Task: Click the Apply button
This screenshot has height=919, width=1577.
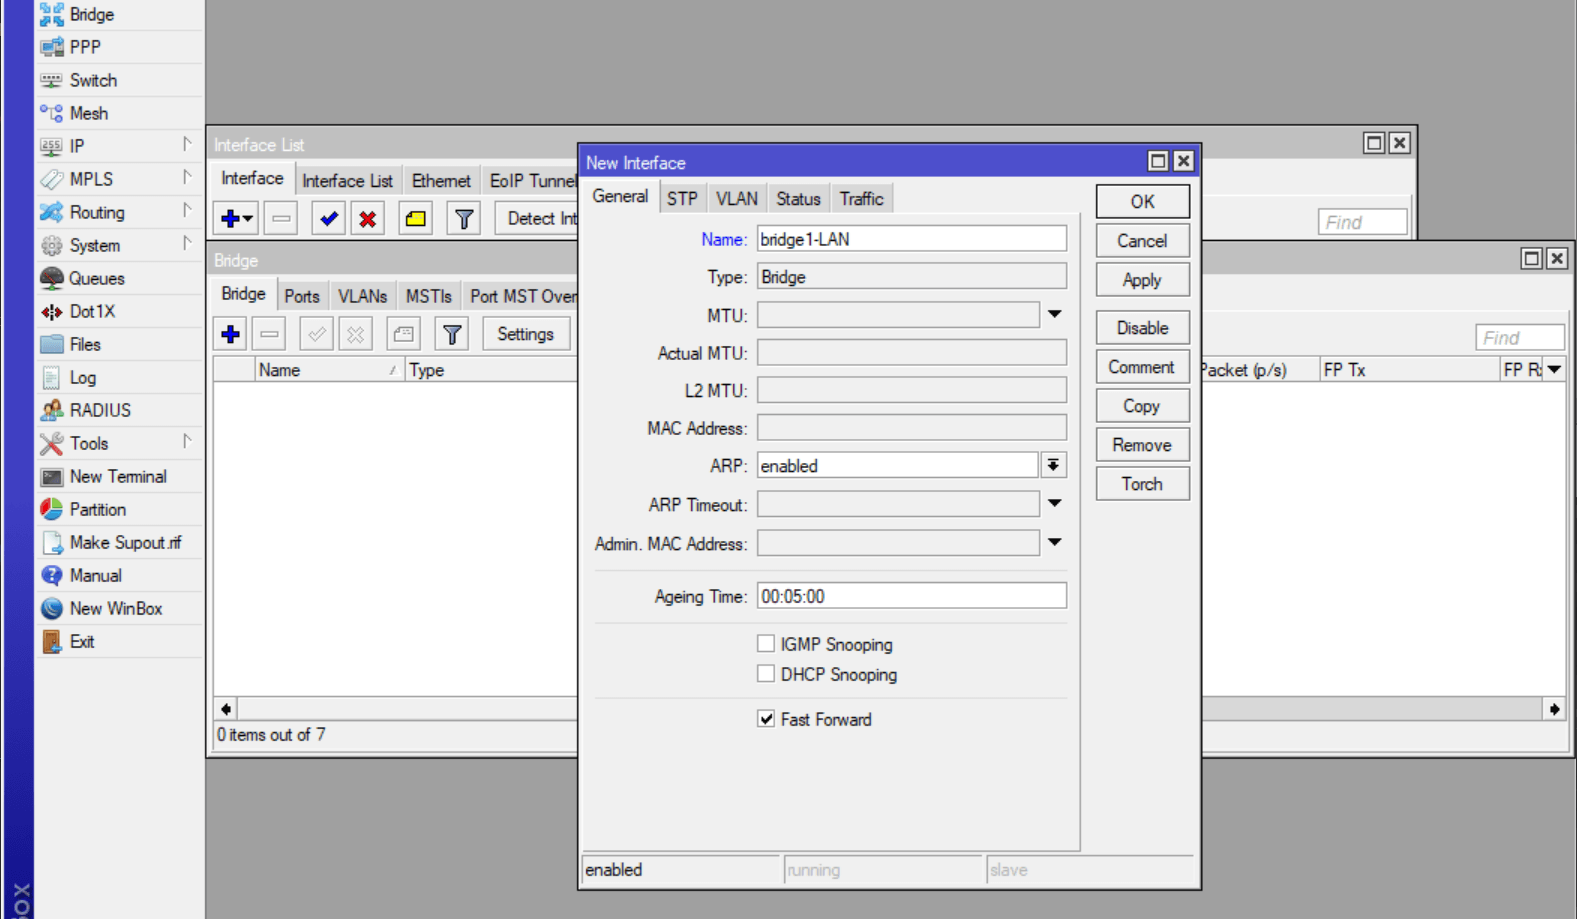Action: tap(1141, 280)
